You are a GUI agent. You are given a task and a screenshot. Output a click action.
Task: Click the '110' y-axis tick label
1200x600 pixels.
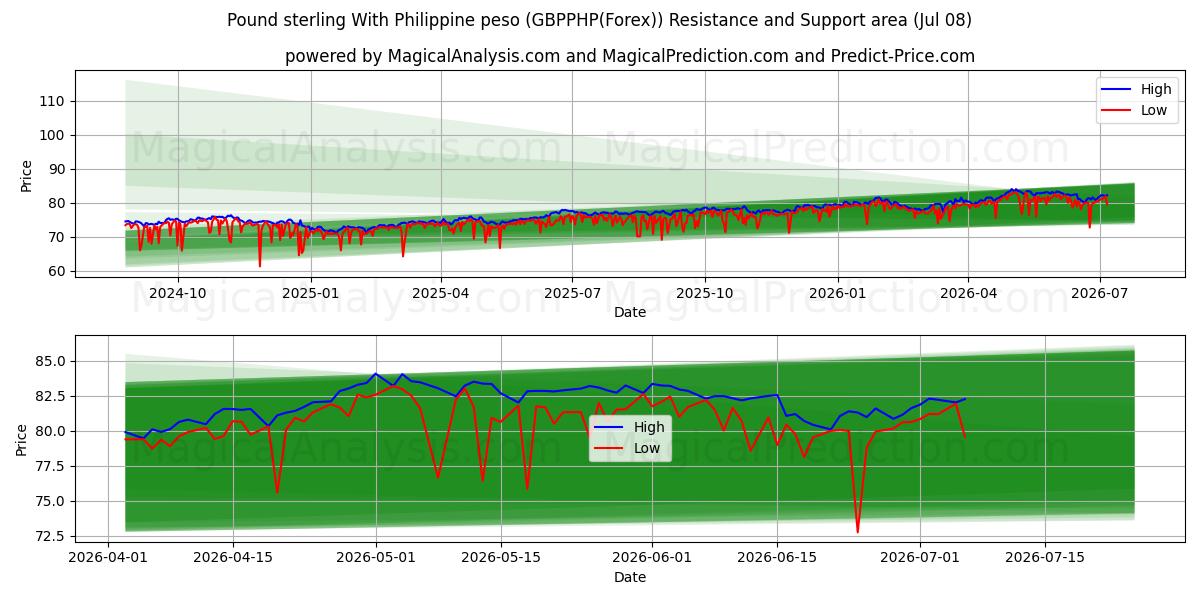click(54, 101)
